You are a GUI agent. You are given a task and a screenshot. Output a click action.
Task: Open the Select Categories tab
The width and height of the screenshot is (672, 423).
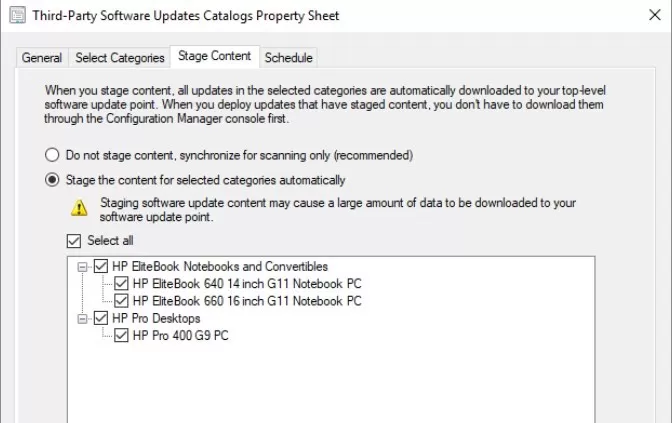[120, 57]
